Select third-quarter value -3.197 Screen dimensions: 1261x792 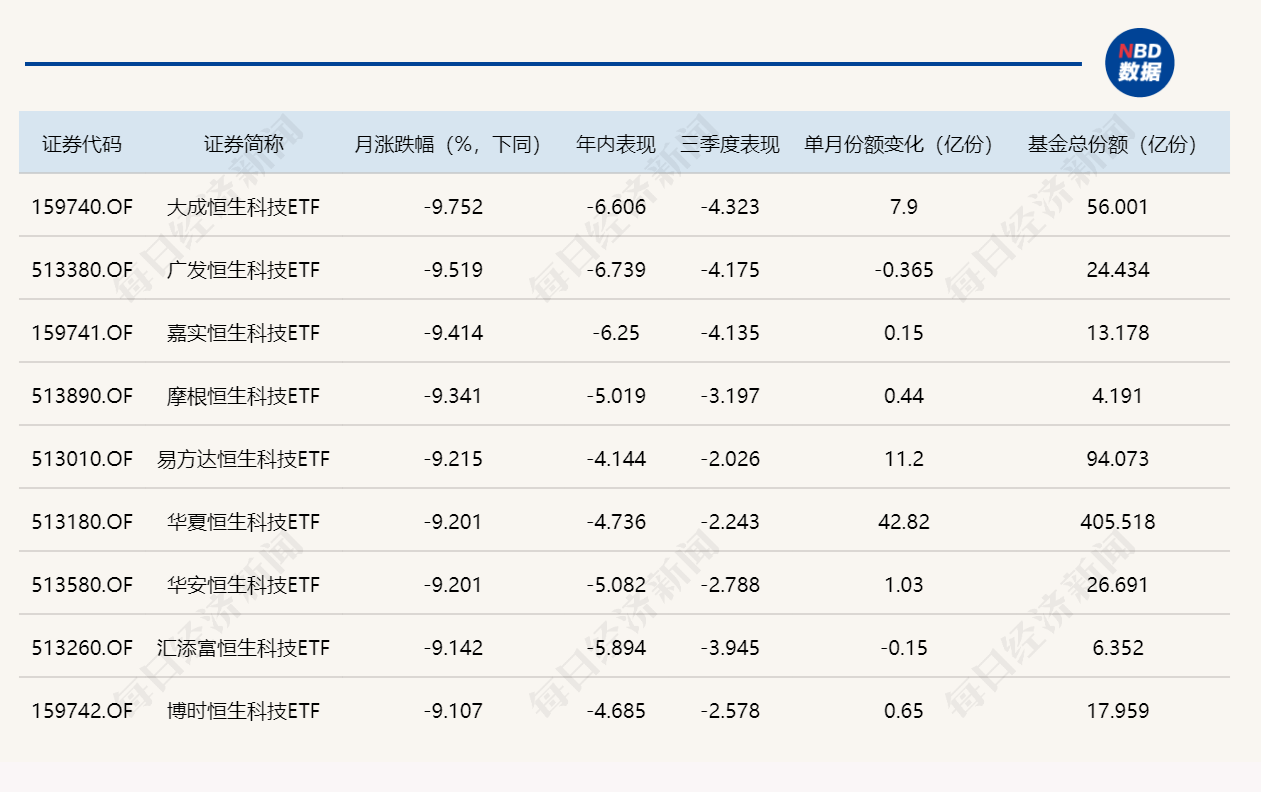[x=730, y=396]
